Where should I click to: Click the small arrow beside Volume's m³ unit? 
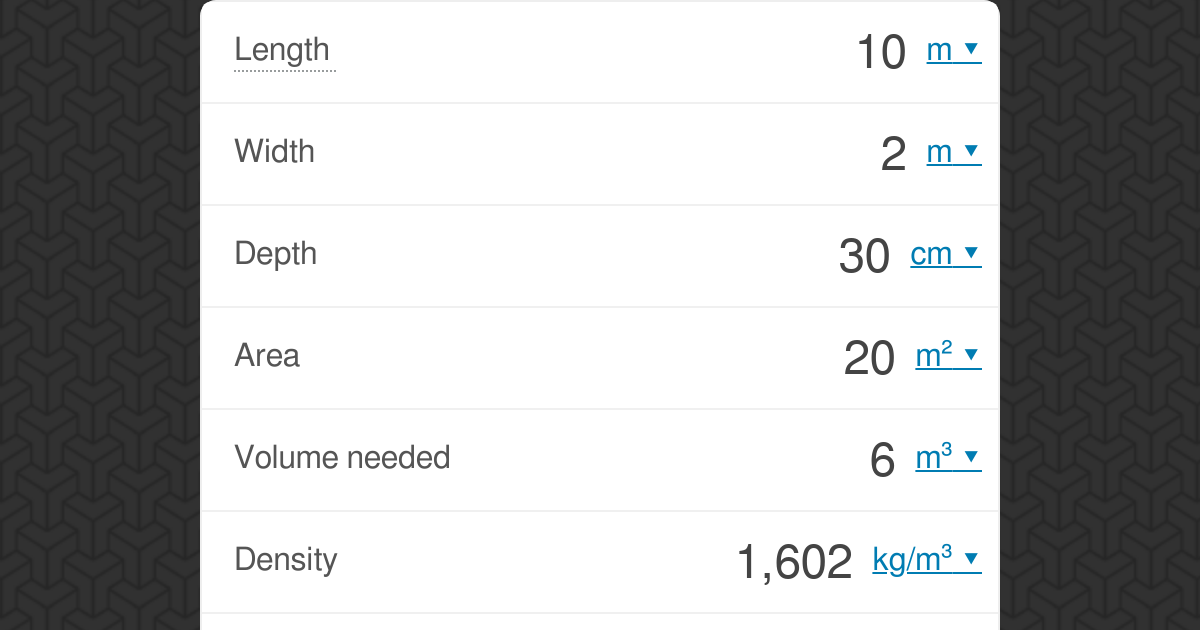click(971, 458)
